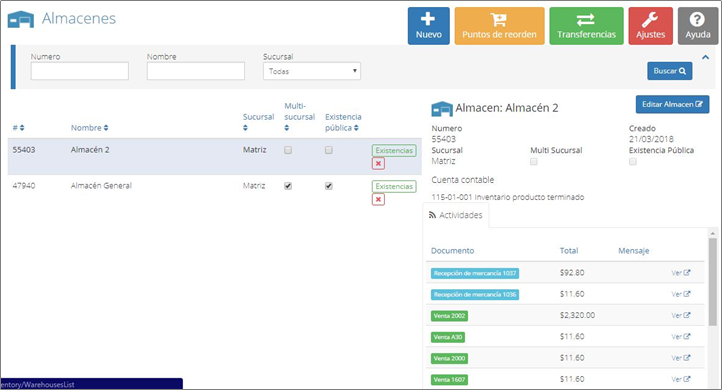Sort by Existencia pública column arrows

(x=356, y=128)
